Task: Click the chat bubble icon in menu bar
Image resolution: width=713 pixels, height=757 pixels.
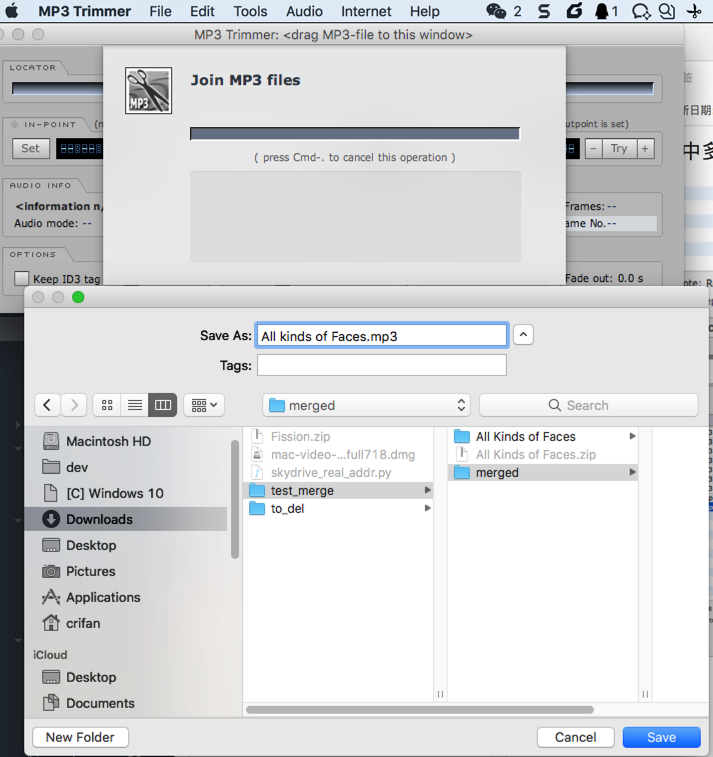Action: [641, 11]
